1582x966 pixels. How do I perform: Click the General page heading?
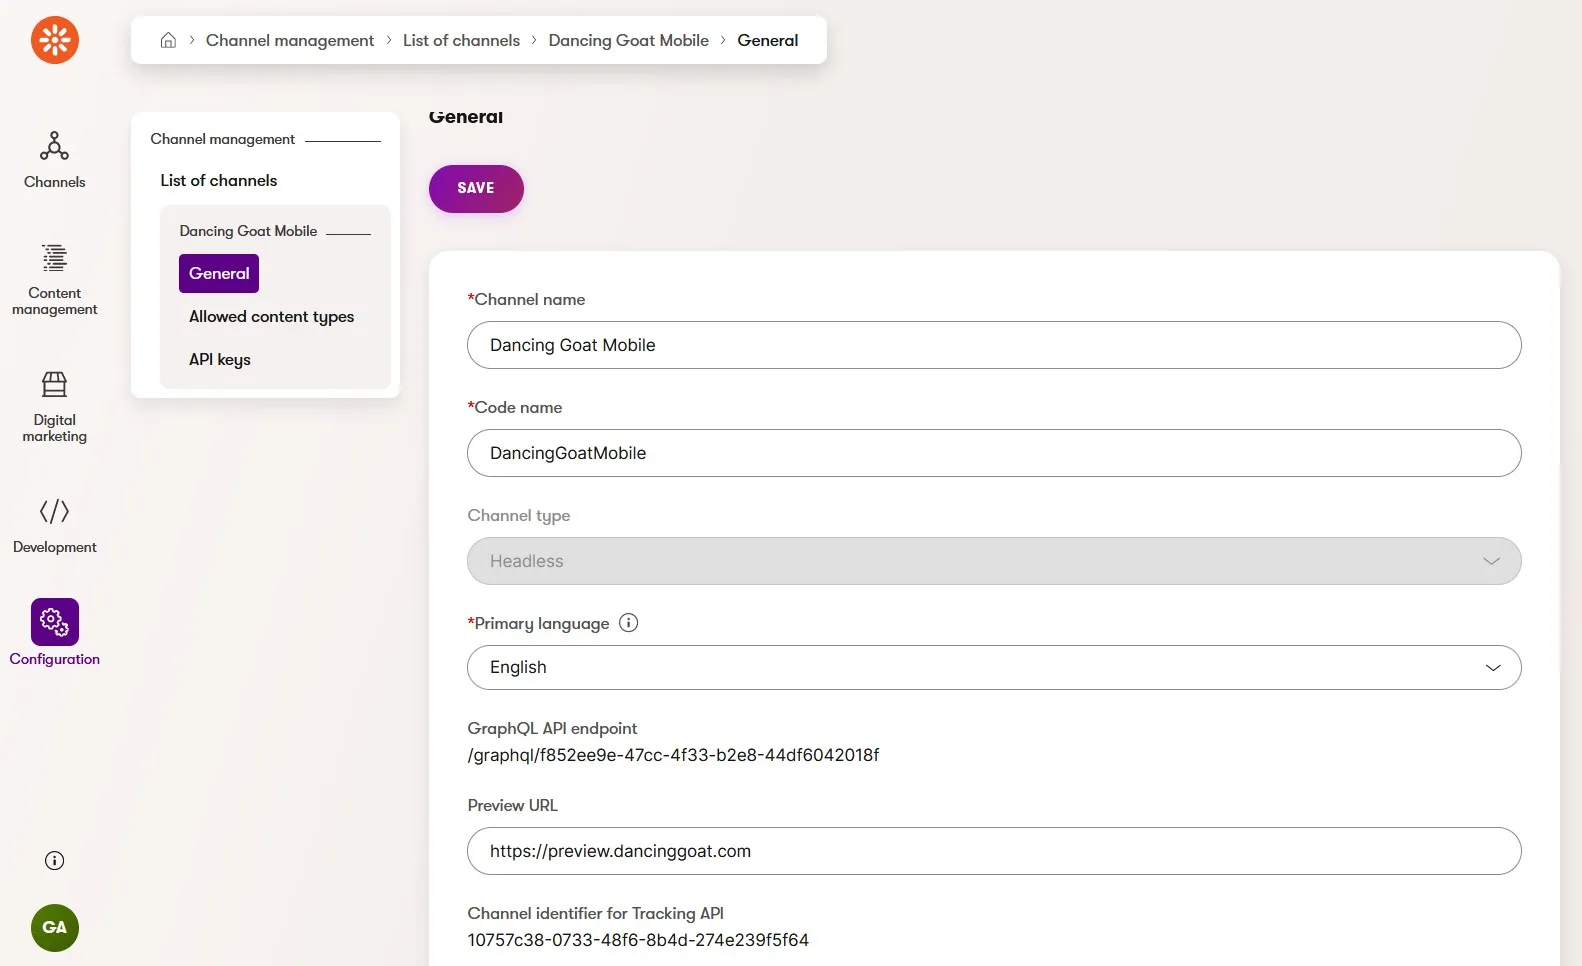point(466,117)
